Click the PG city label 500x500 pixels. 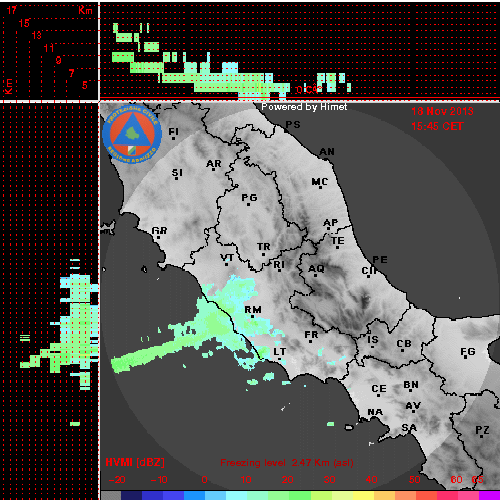pos(249,198)
